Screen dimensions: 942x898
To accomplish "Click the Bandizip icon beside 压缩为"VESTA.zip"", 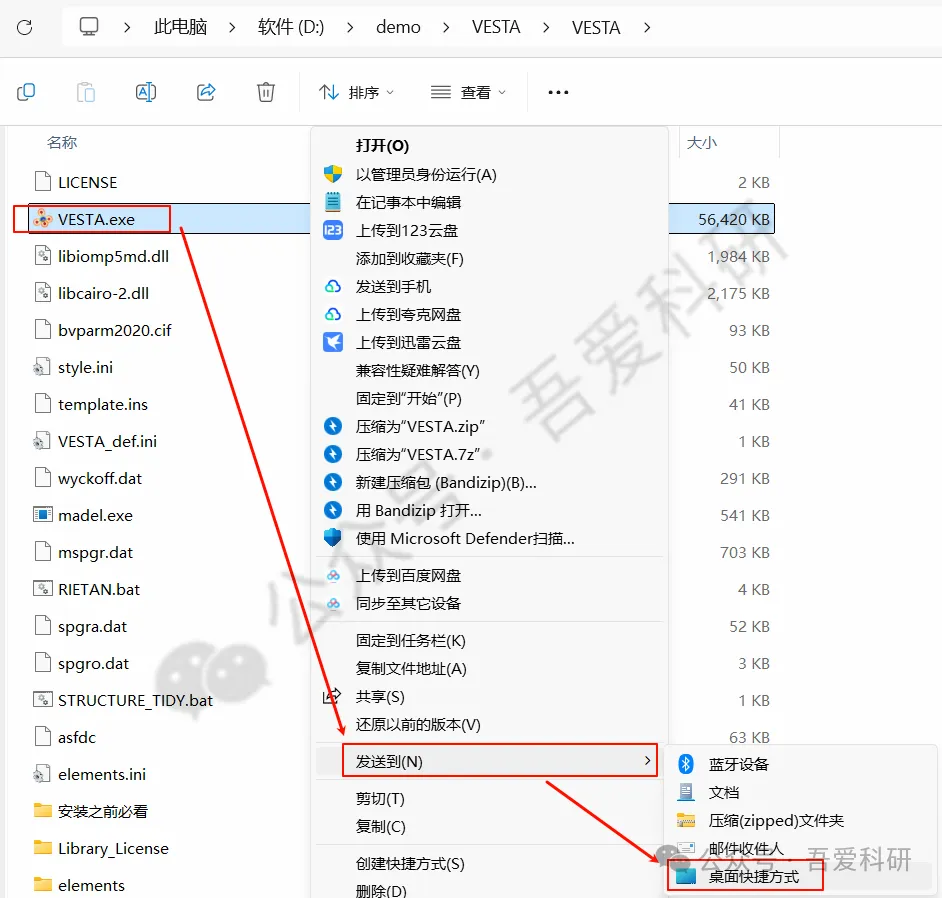I will (x=333, y=426).
